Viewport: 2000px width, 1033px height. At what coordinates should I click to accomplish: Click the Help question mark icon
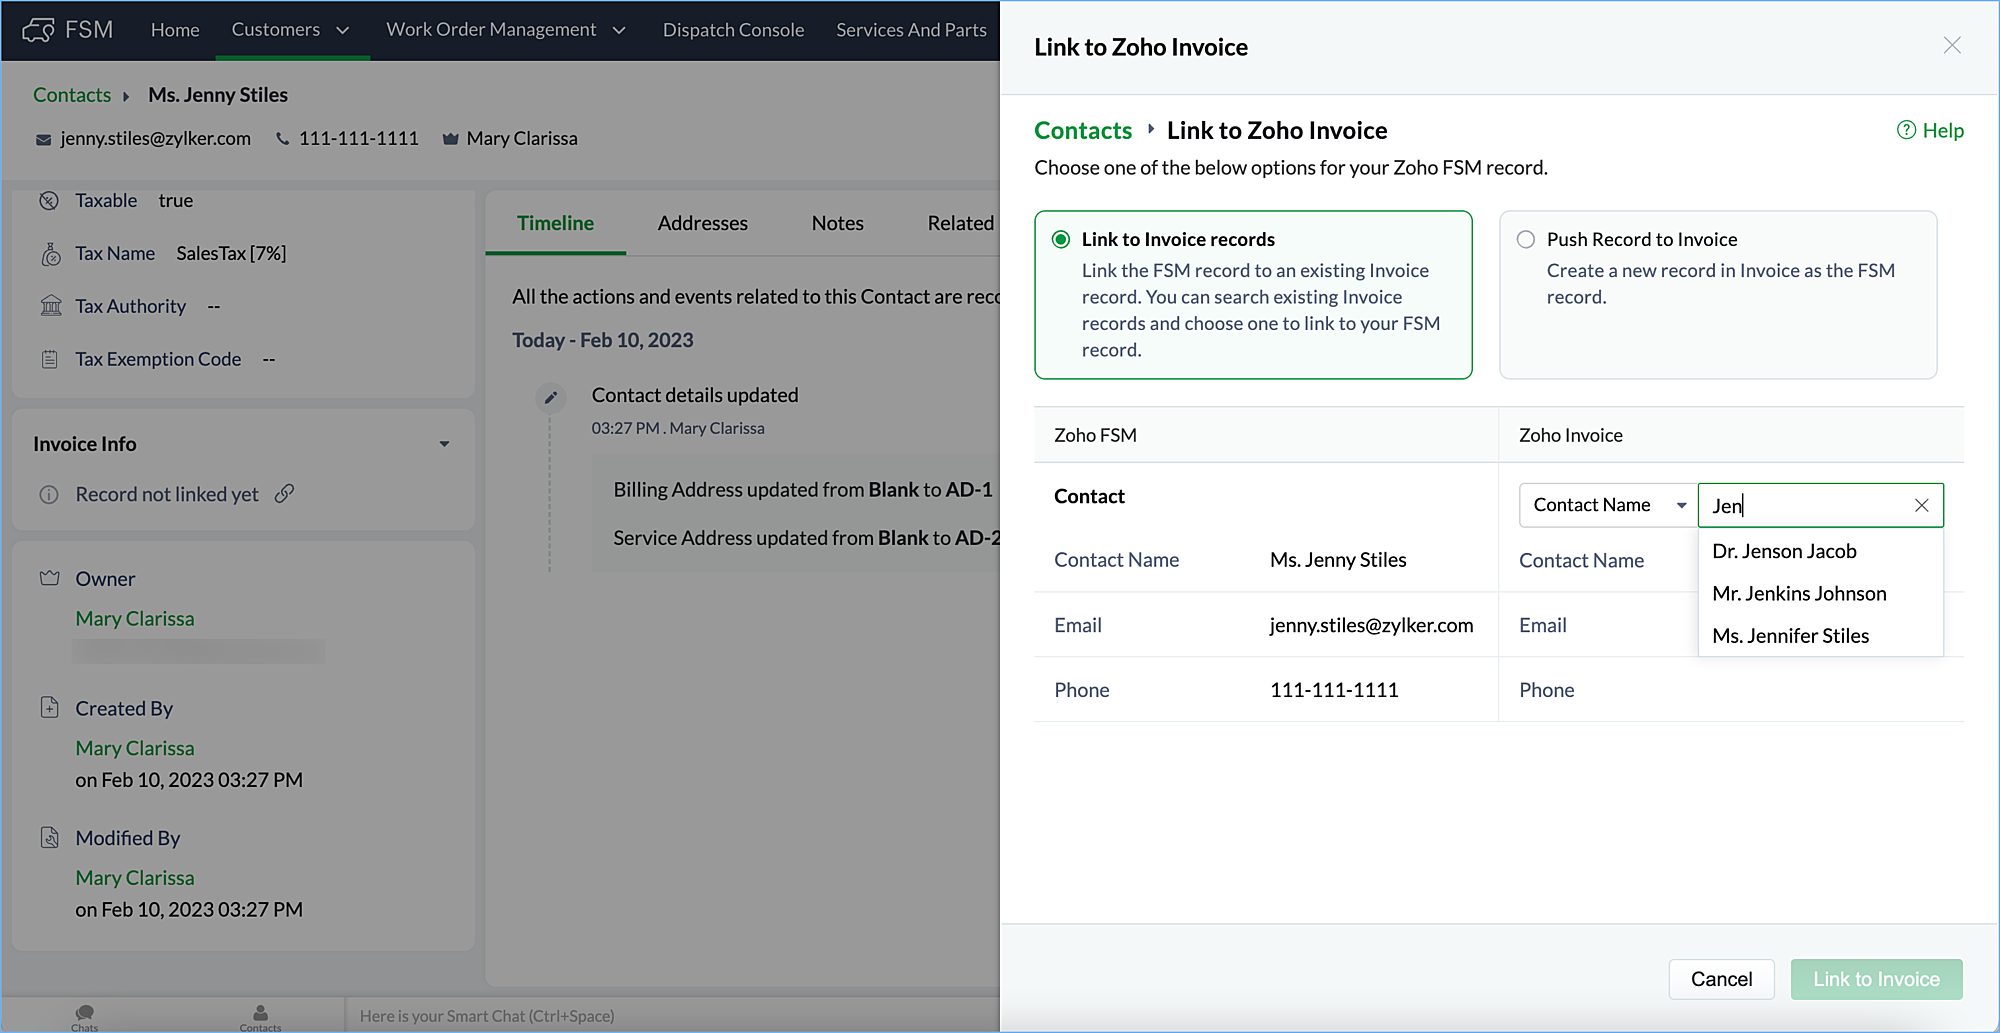(x=1907, y=130)
